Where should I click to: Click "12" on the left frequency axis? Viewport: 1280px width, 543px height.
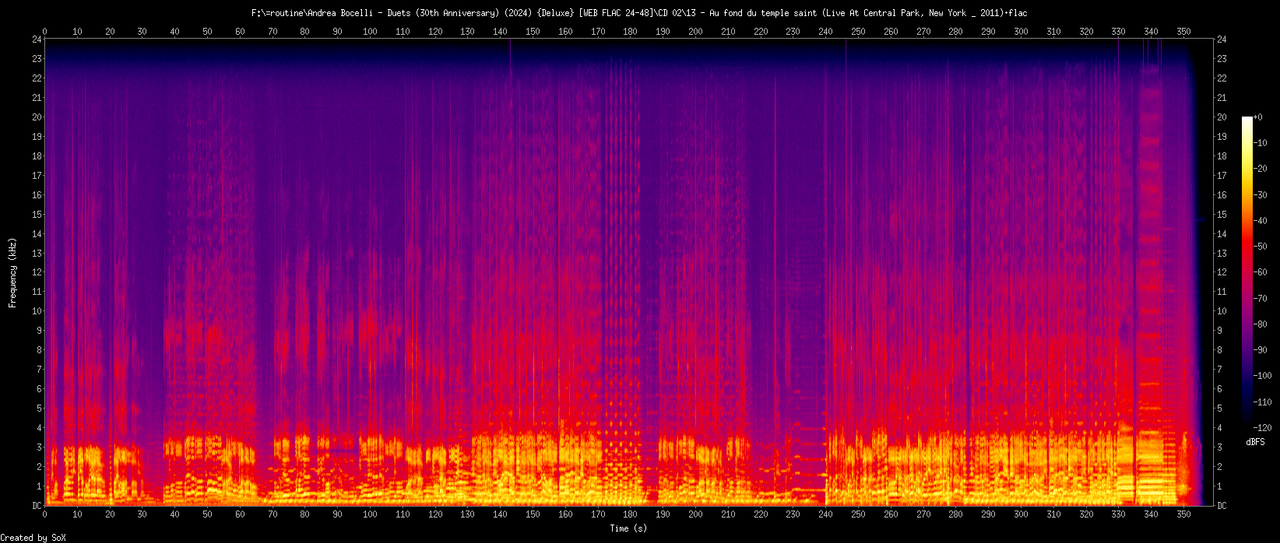click(x=36, y=273)
